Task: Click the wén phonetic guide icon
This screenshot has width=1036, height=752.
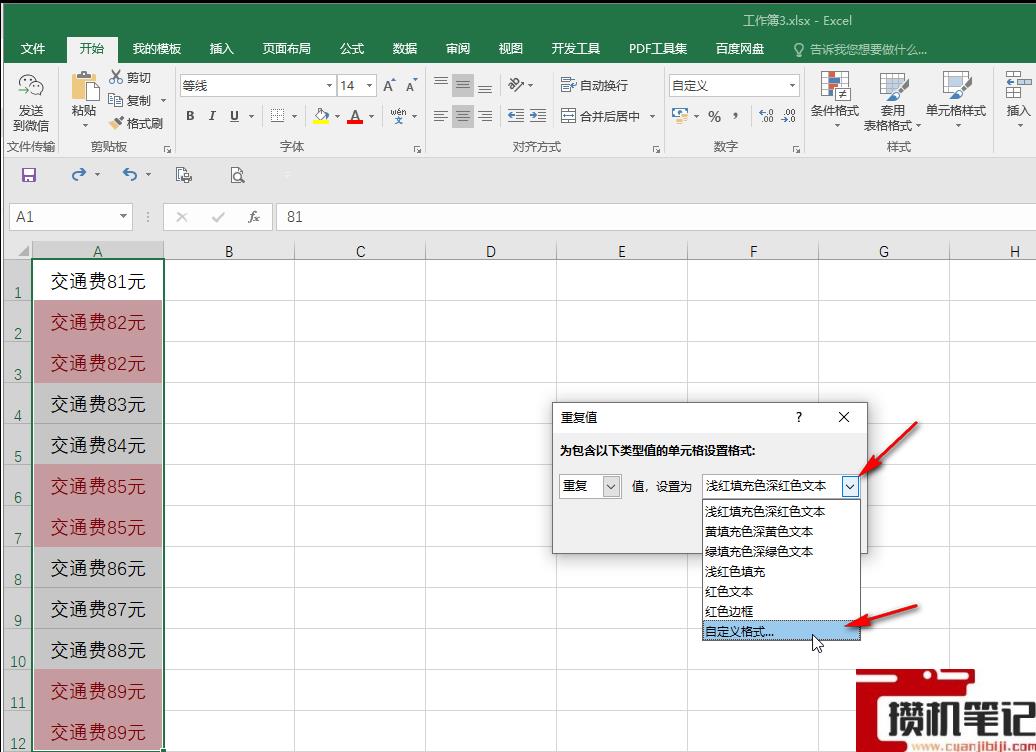Action: click(x=398, y=116)
